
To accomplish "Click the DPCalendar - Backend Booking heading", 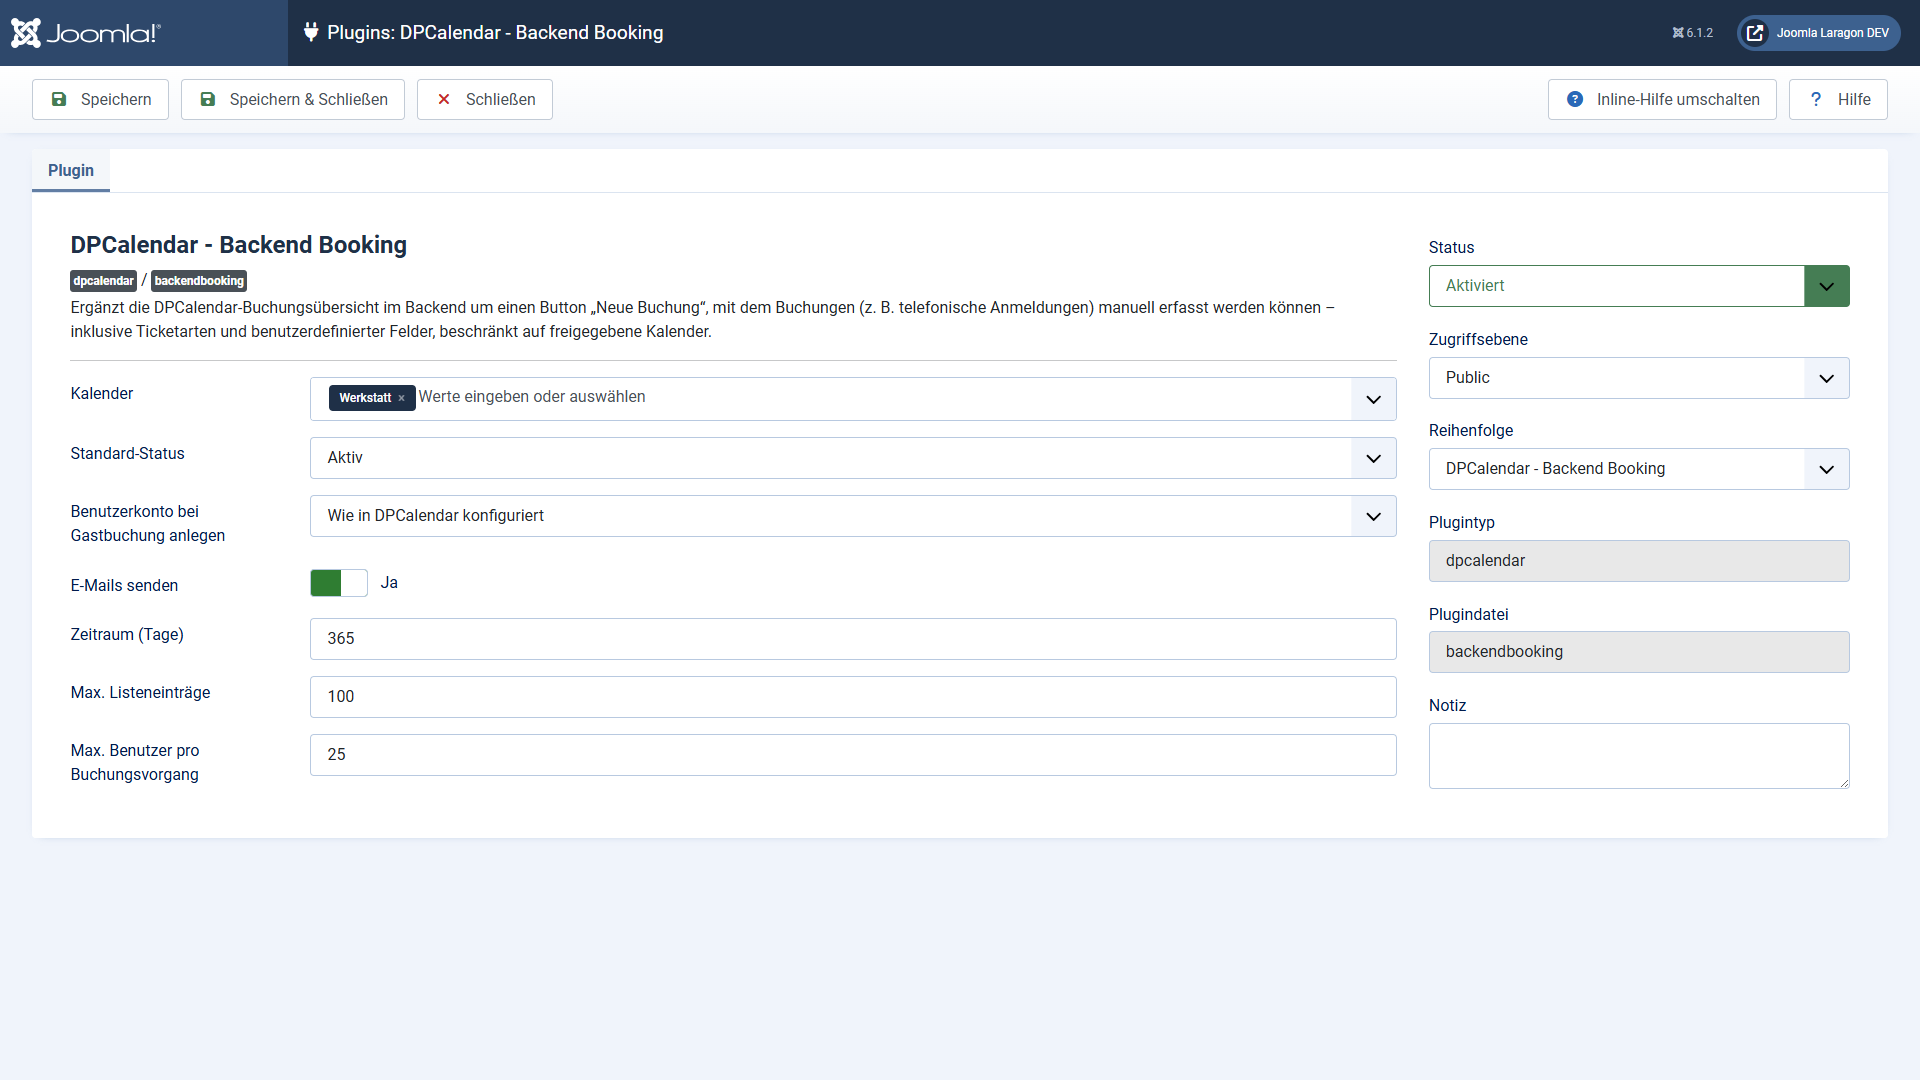I will (239, 245).
